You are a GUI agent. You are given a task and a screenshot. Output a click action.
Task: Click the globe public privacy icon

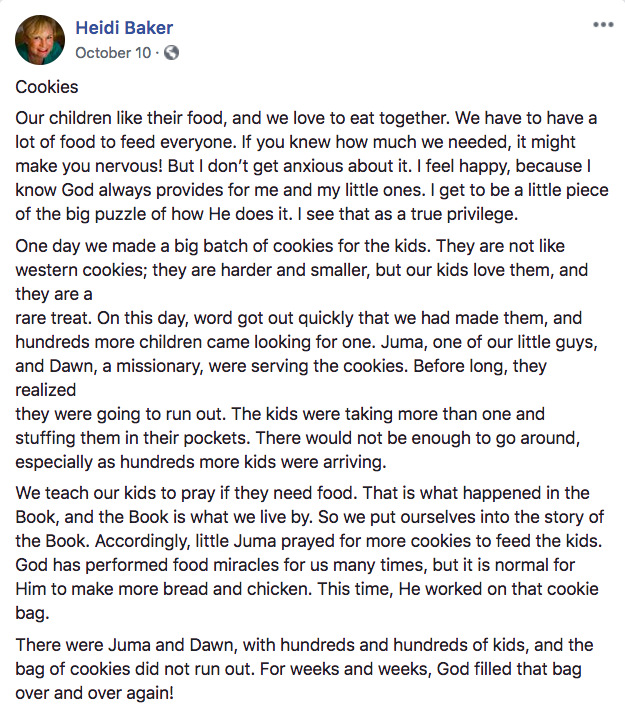(x=172, y=52)
